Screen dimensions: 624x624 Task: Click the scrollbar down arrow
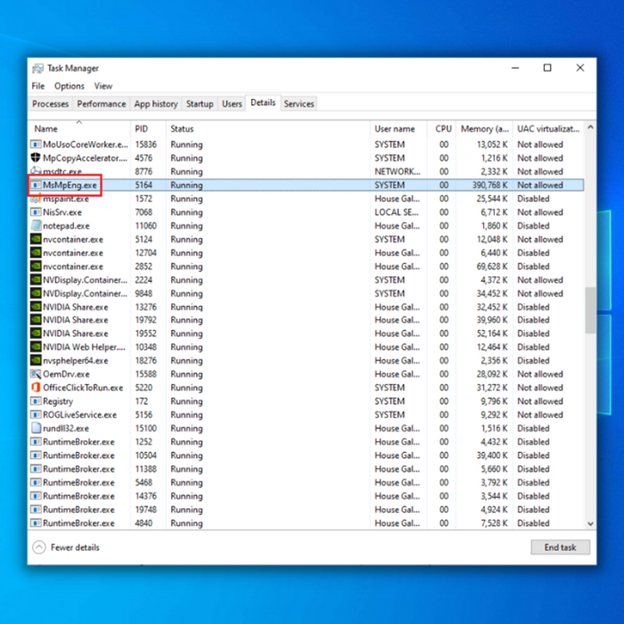click(591, 524)
